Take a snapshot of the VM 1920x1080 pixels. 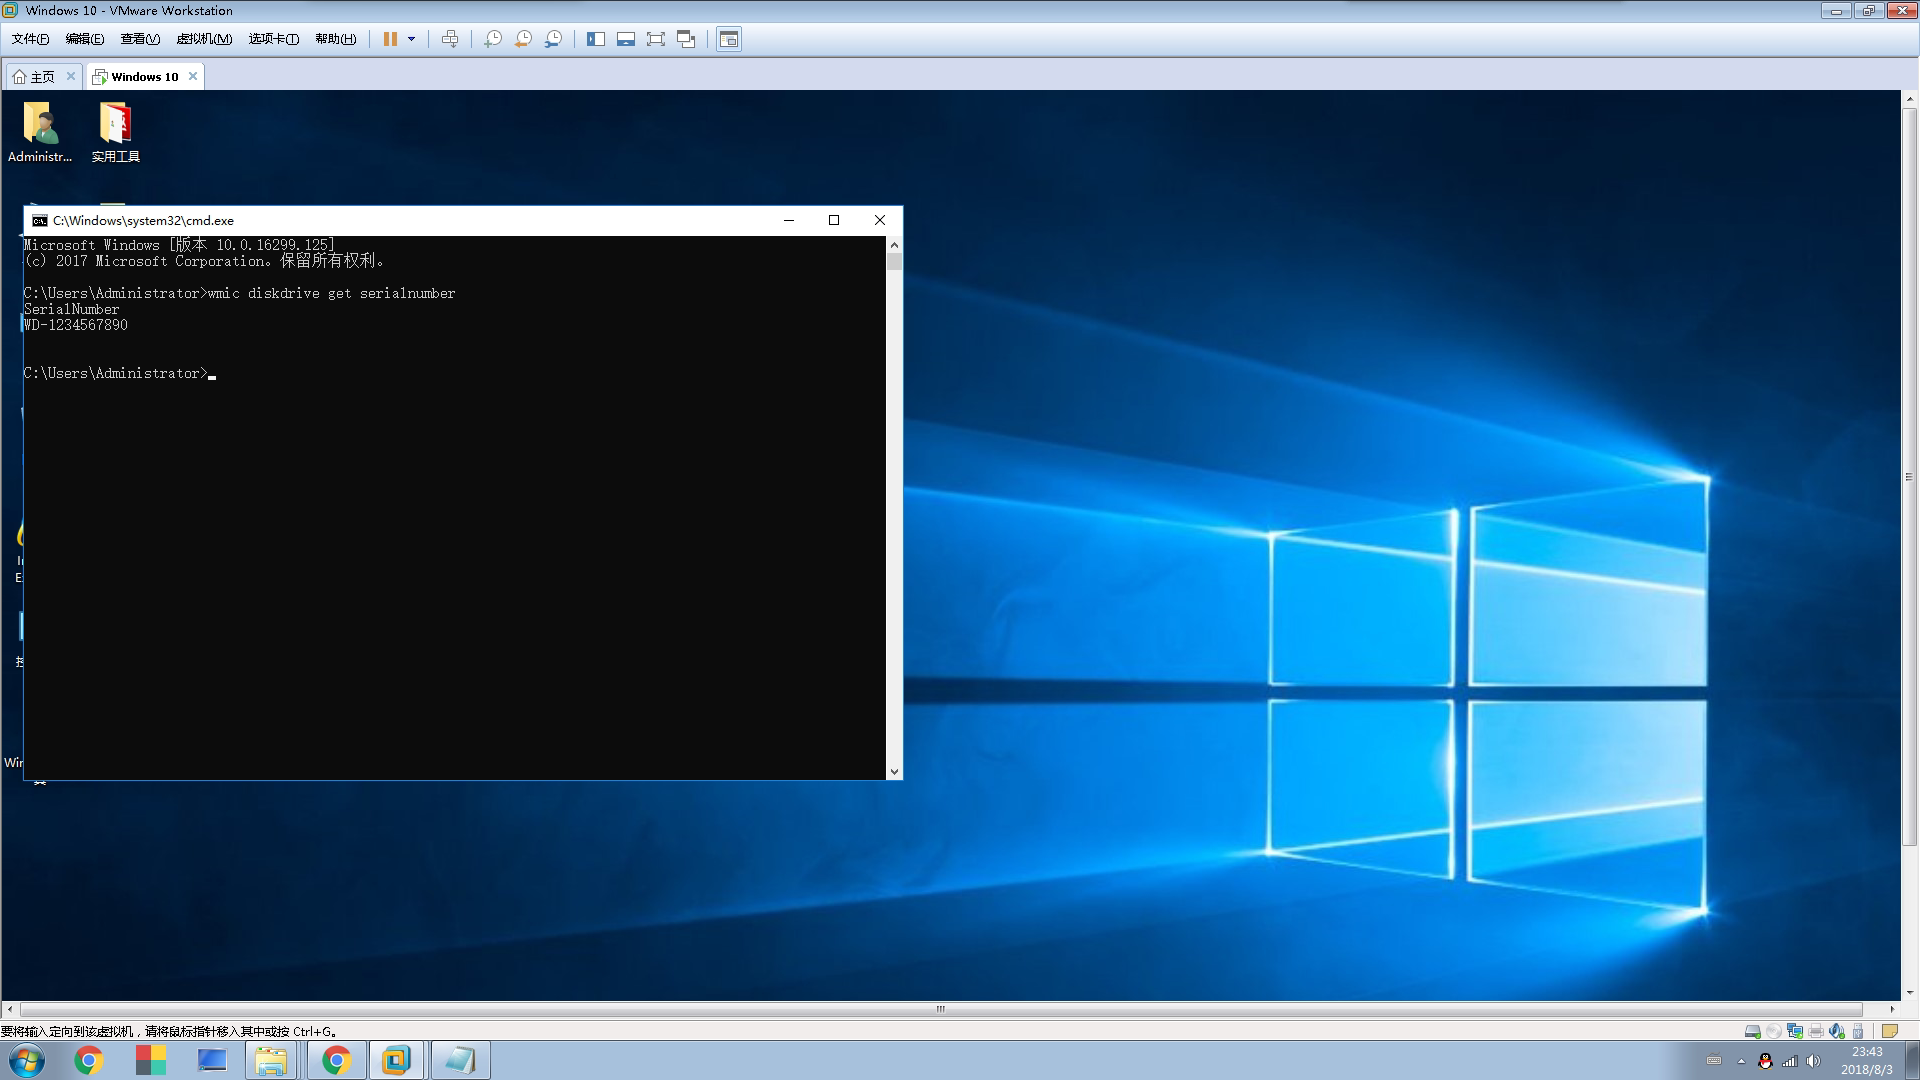493,39
